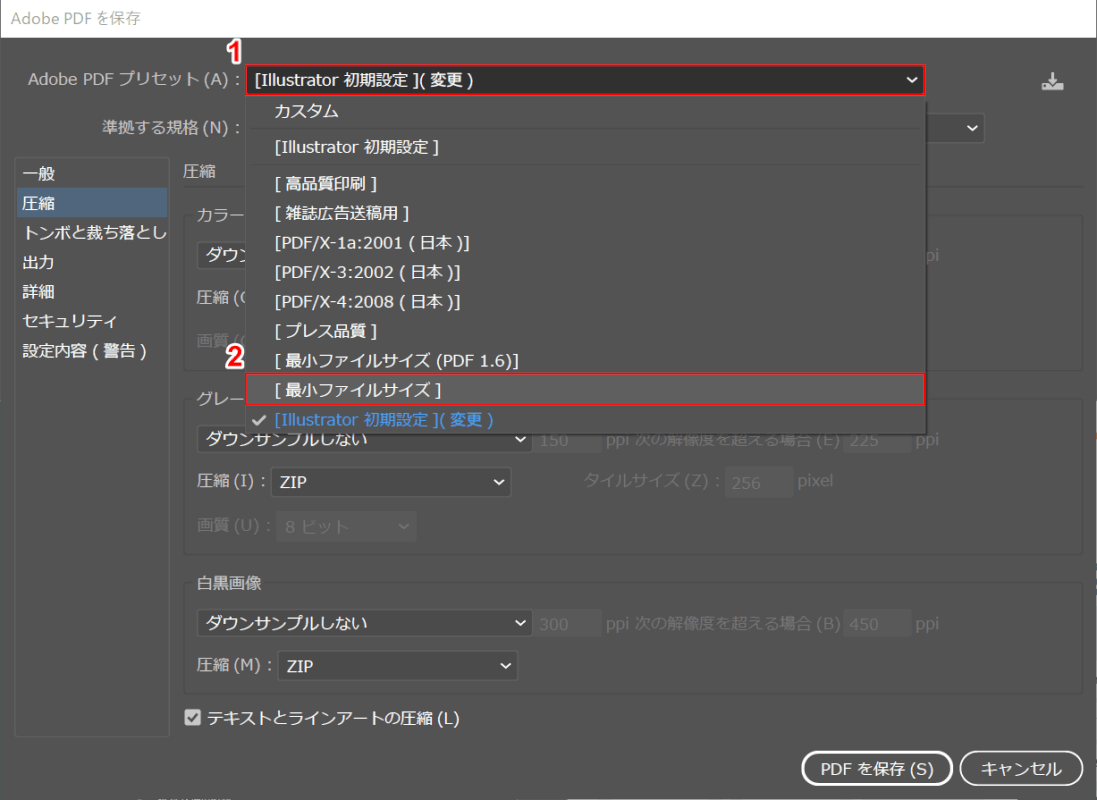Click the タイルサイズ (Z) 256 field
1097x800 pixels.
758,482
